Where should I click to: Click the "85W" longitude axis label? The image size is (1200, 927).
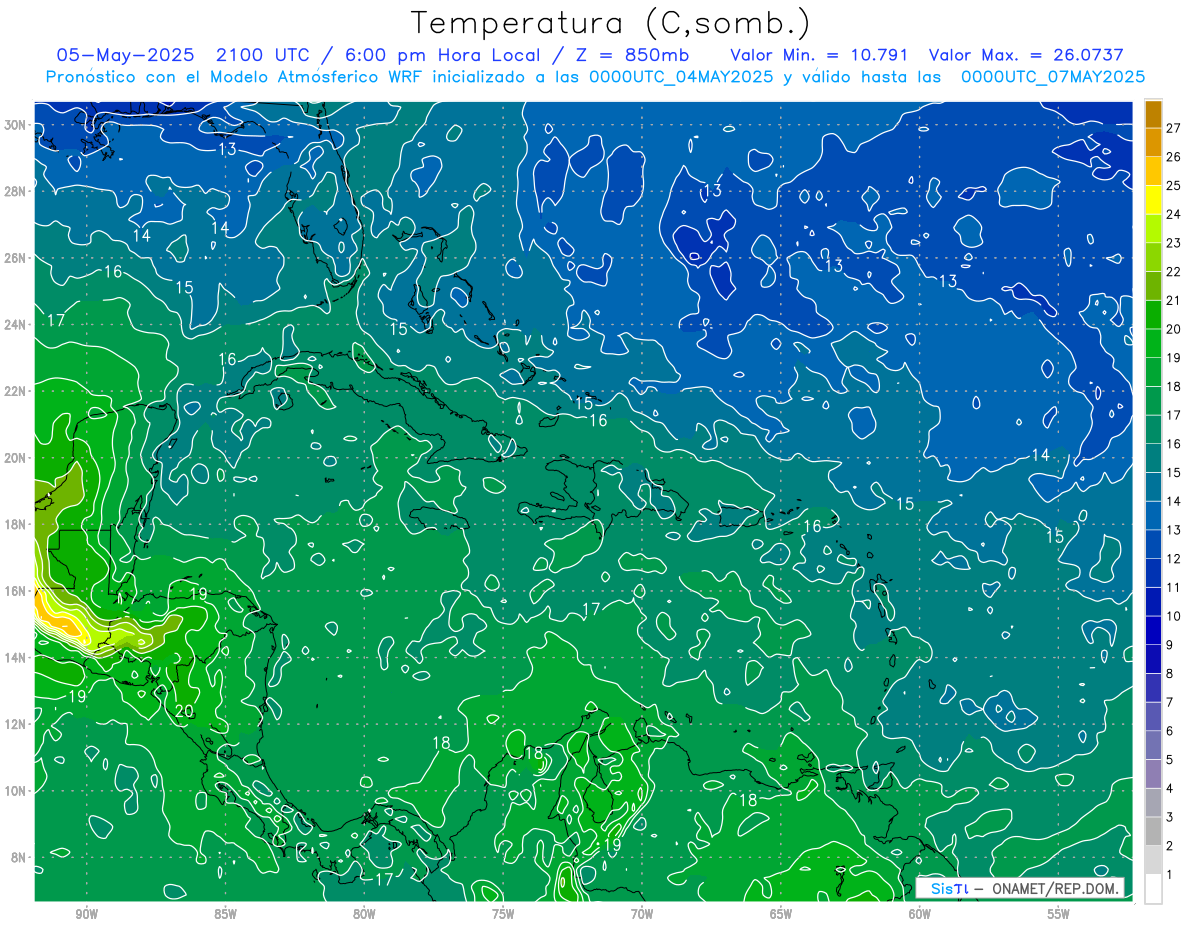[225, 913]
